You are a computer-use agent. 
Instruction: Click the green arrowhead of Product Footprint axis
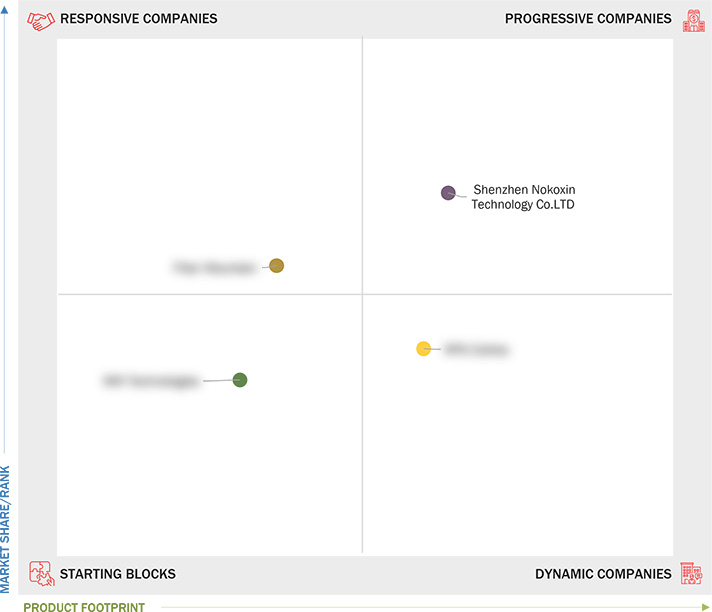705,607
